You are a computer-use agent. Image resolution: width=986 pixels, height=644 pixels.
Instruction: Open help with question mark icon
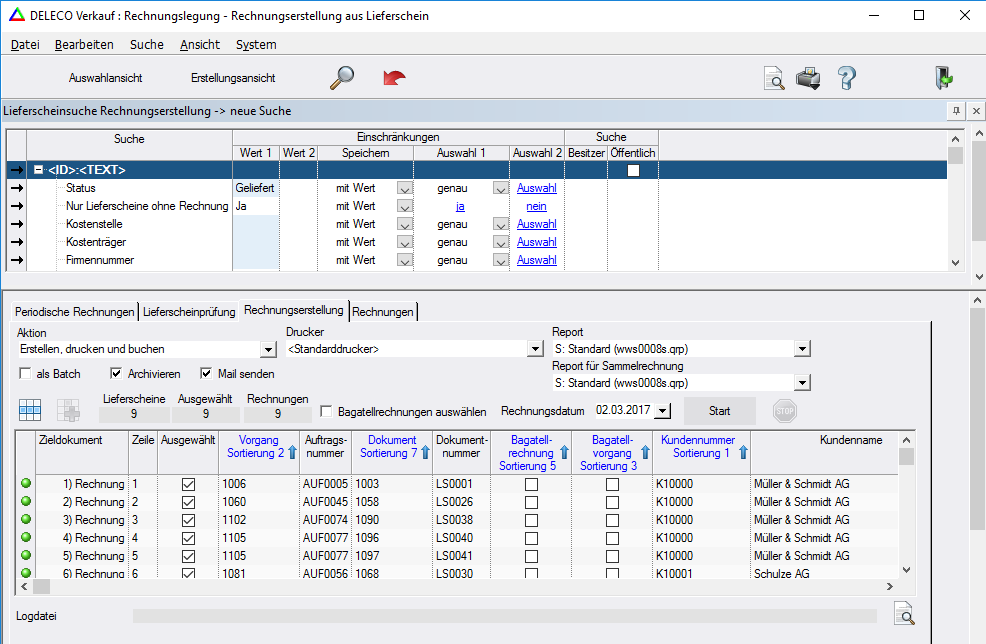(x=846, y=78)
